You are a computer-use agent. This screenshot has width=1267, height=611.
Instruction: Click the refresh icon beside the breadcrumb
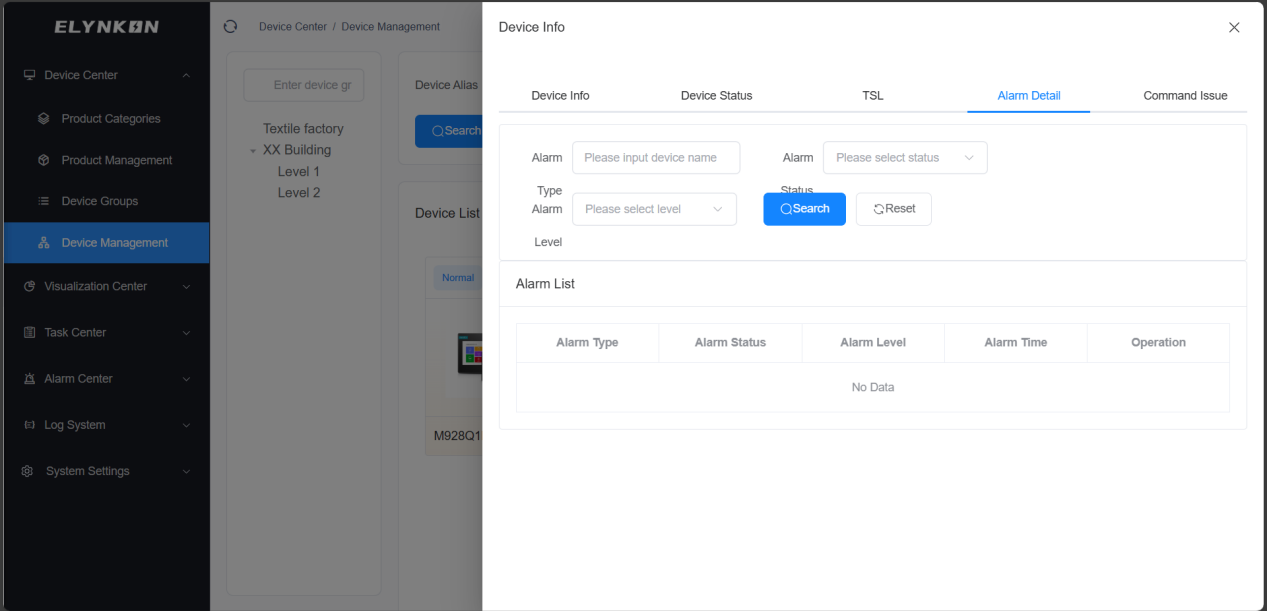[231, 27]
